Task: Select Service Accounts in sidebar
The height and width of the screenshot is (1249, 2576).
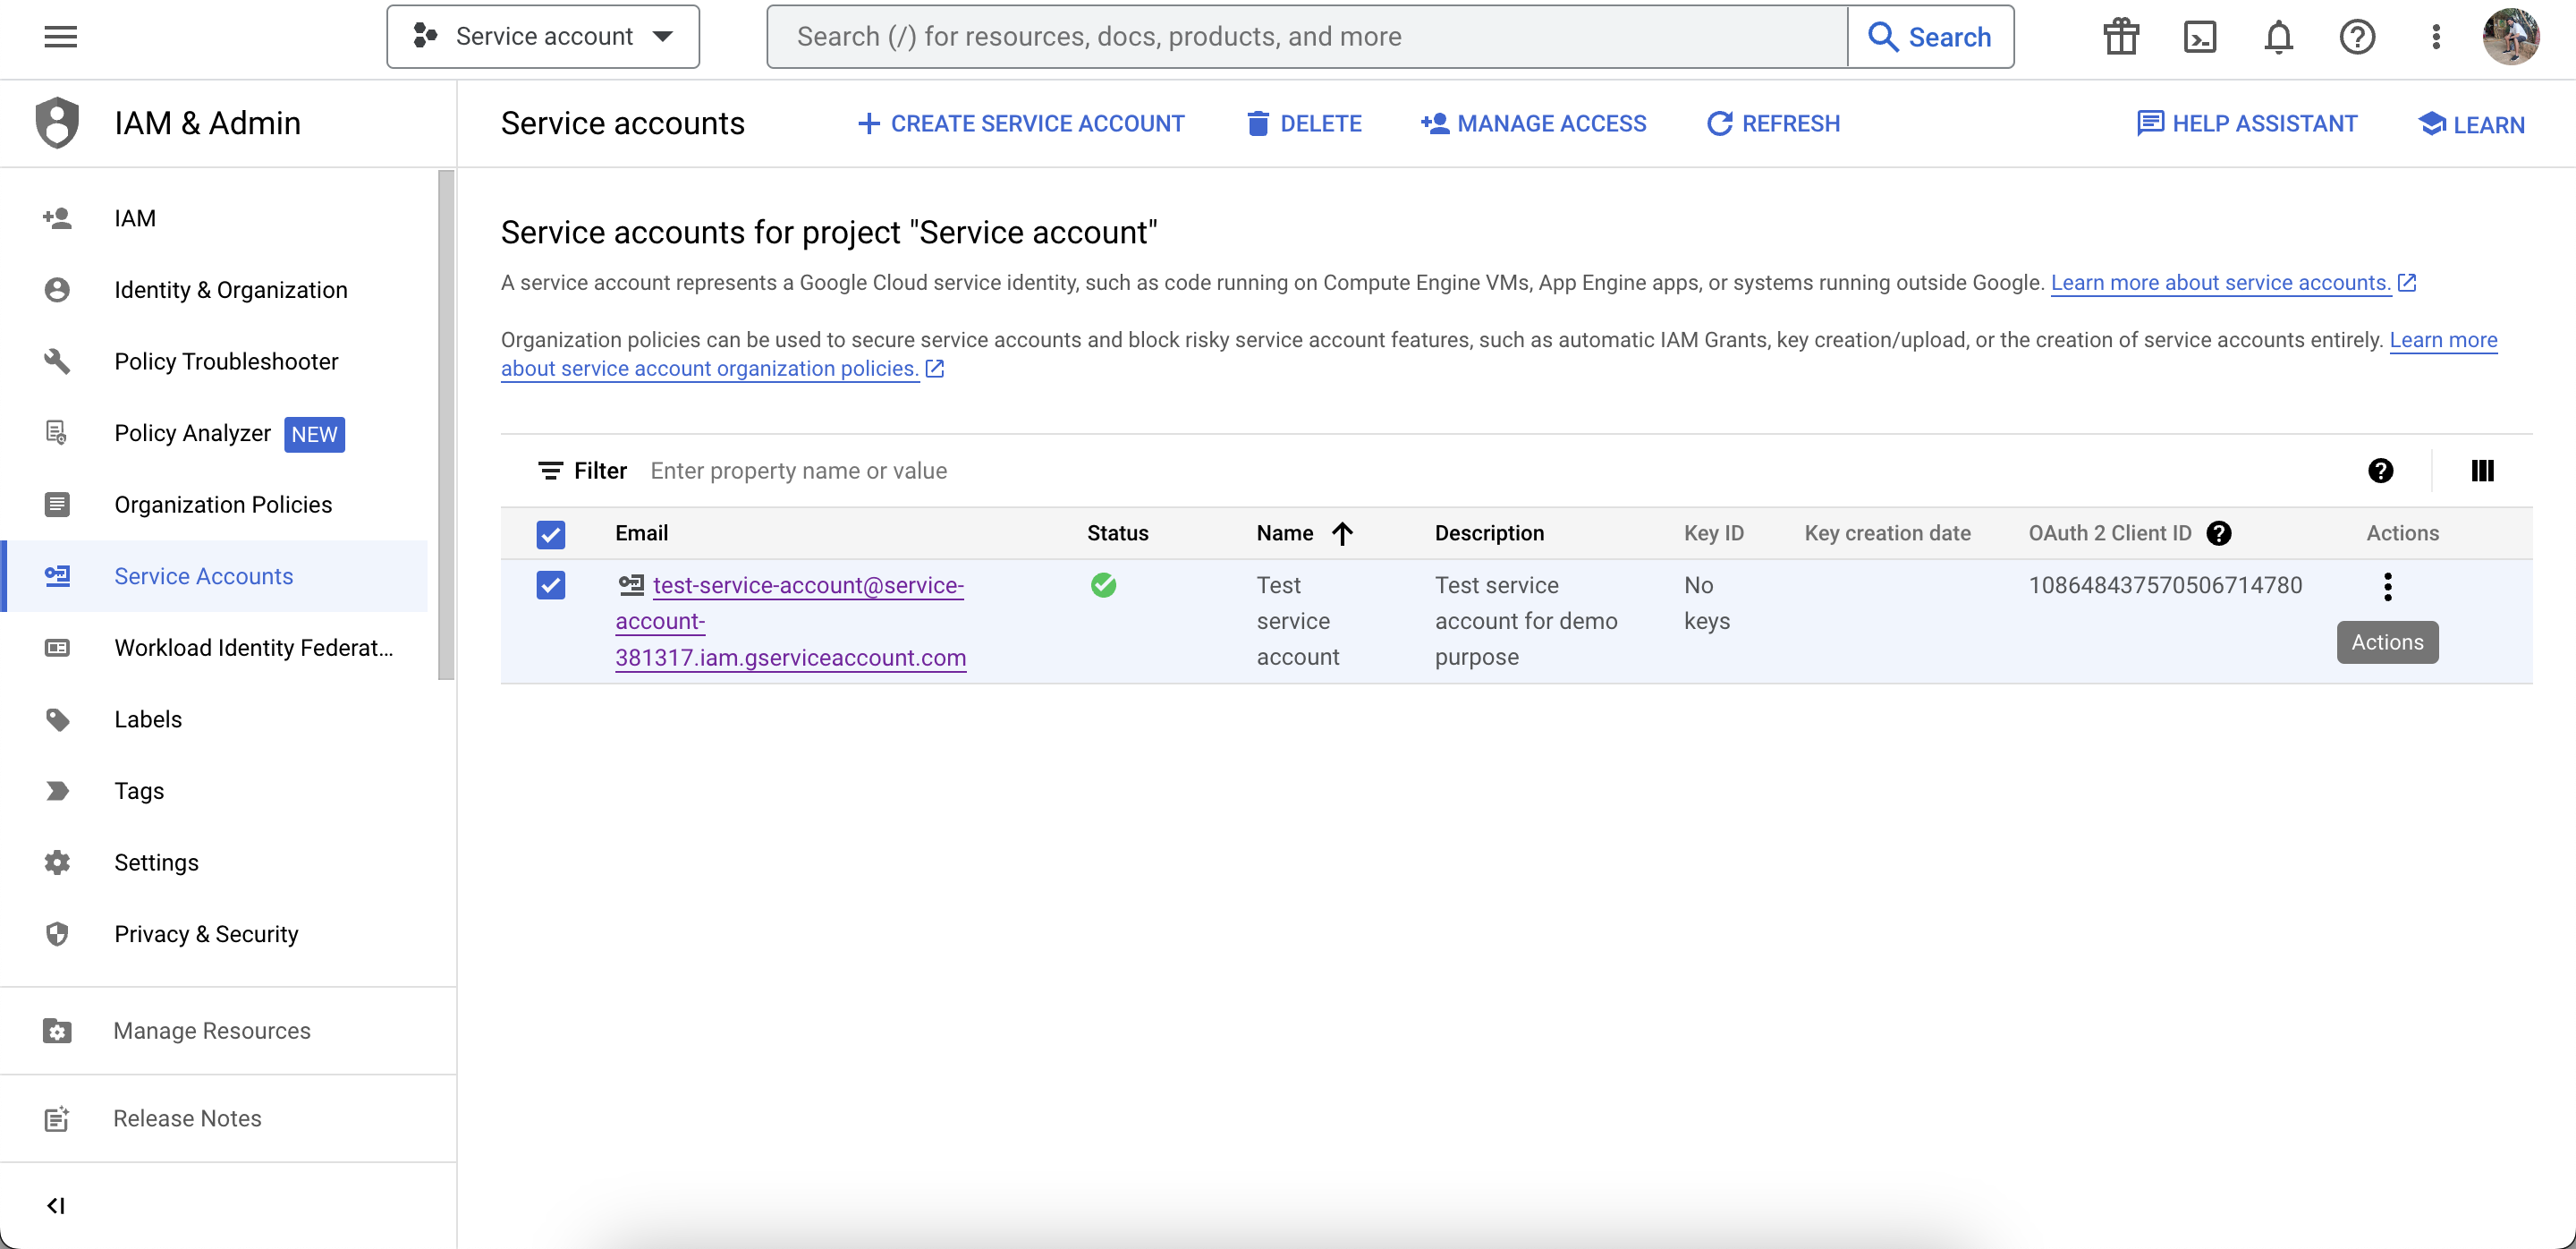Action: 214,576
